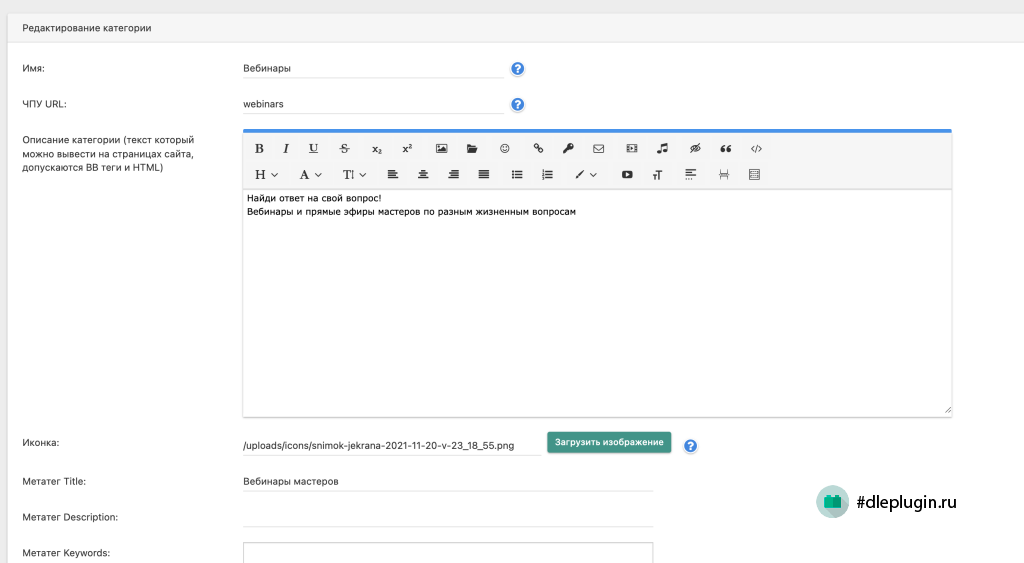The height and width of the screenshot is (563, 1024).
Task: Toggle underline formatting
Action: pyautogui.click(x=313, y=149)
